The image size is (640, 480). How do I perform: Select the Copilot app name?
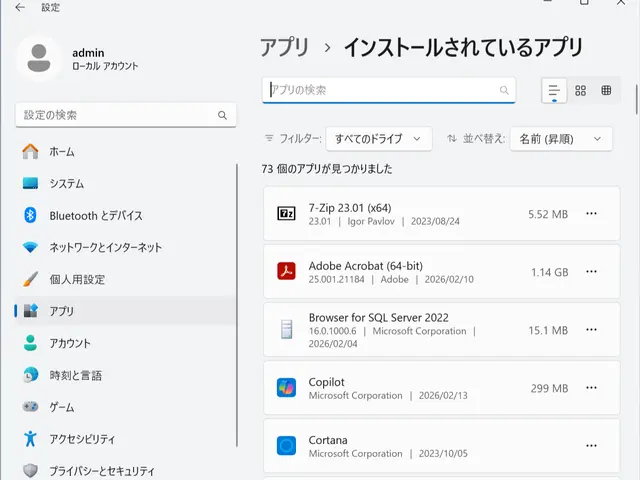(327, 382)
